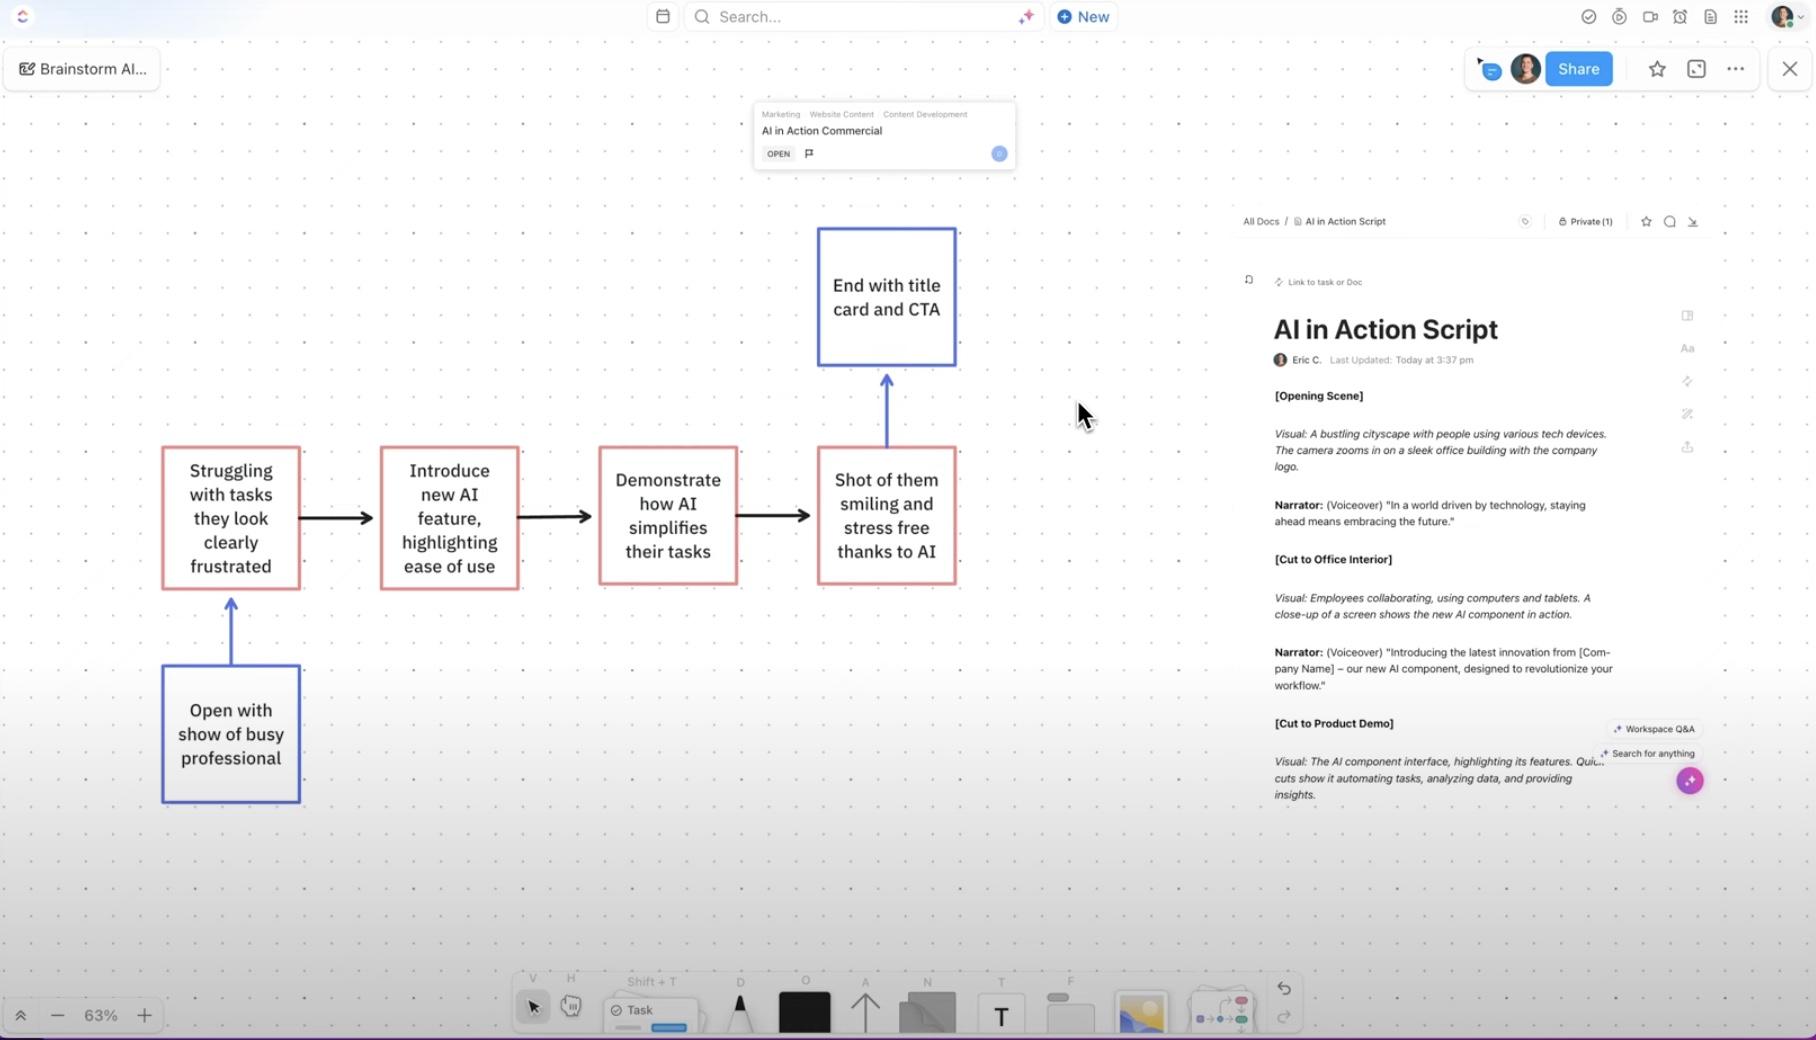Navigate to All Docs breadcrumb

coord(1260,221)
